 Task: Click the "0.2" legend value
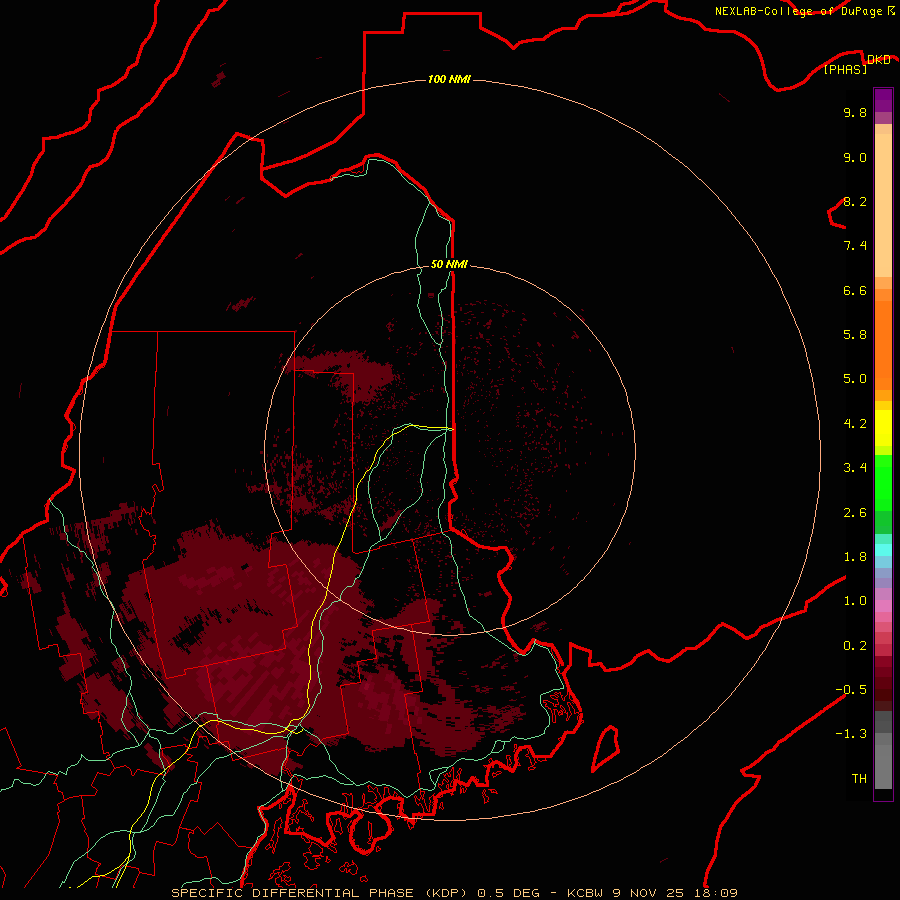(x=855, y=646)
